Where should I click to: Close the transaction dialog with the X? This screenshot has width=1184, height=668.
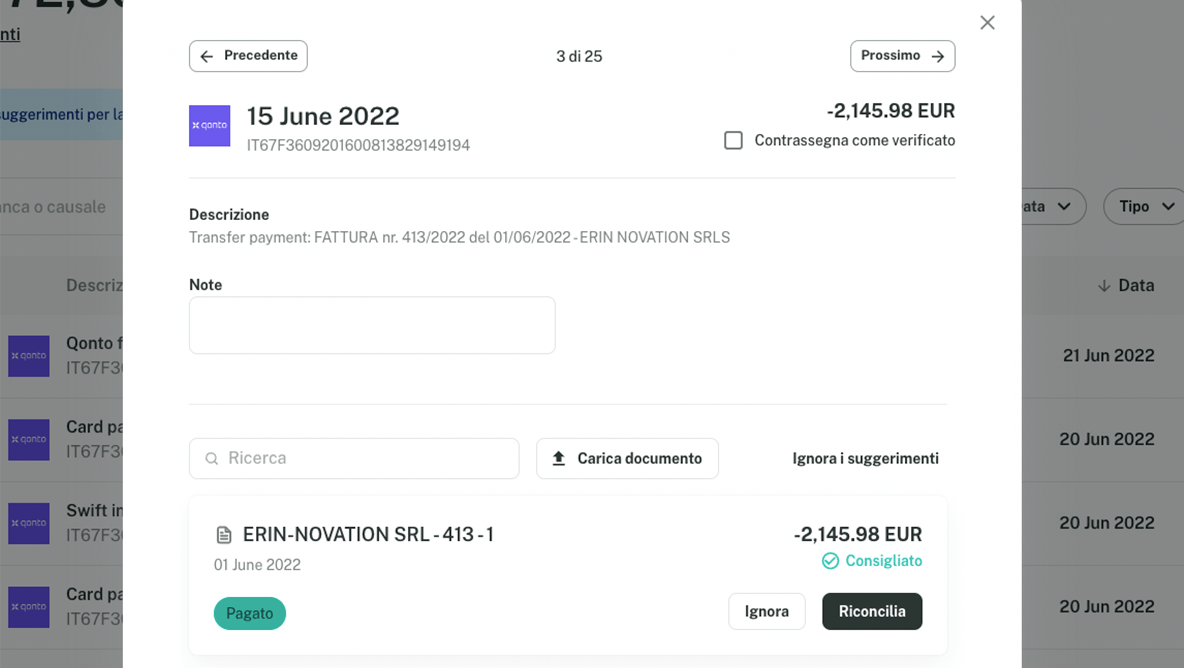[x=987, y=23]
